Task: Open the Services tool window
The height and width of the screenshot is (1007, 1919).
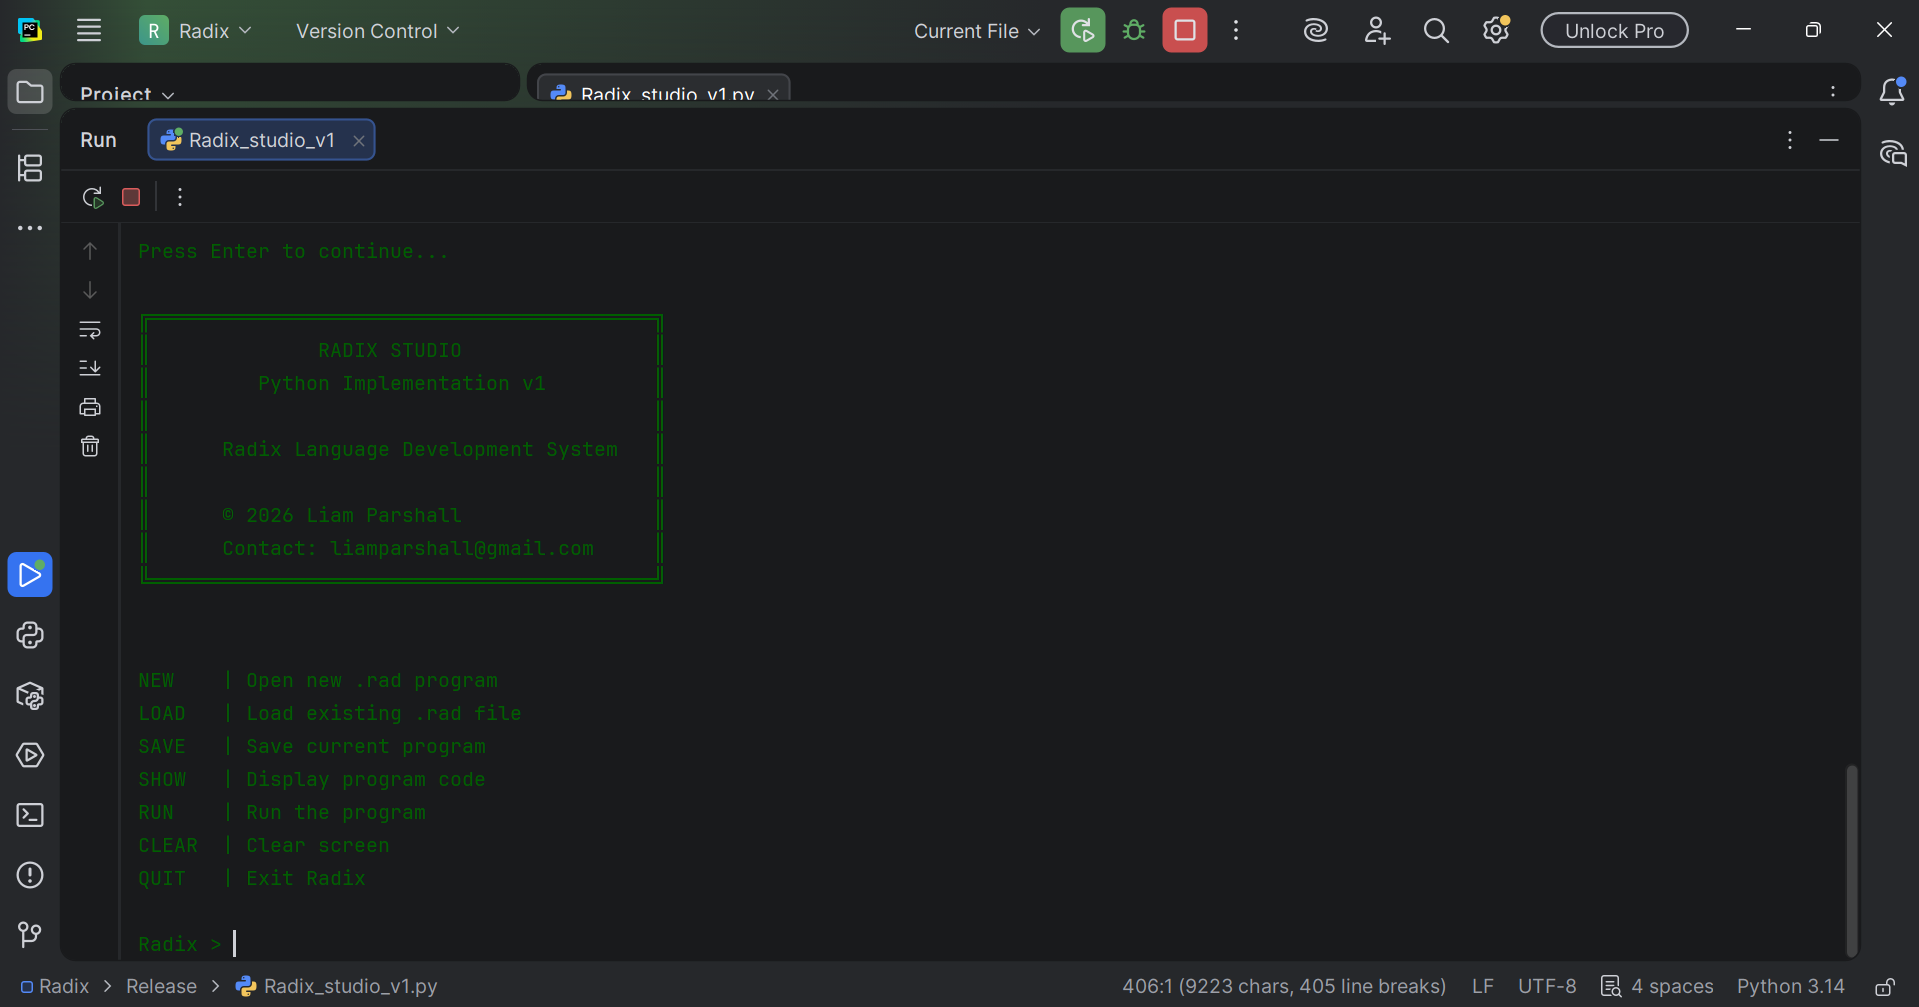Action: point(30,755)
